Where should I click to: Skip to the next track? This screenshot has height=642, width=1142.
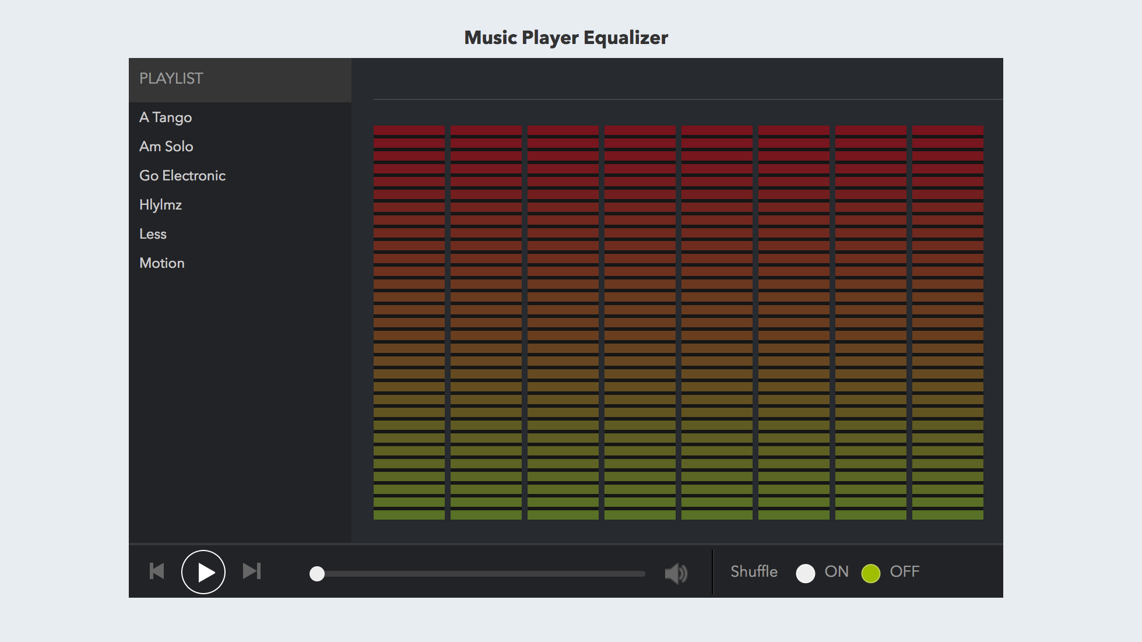click(x=252, y=571)
